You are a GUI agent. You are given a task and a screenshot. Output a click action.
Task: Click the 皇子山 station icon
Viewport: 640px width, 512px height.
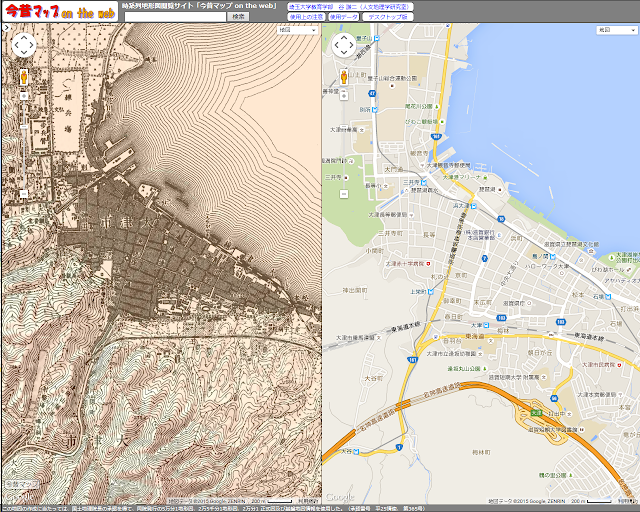[376, 38]
